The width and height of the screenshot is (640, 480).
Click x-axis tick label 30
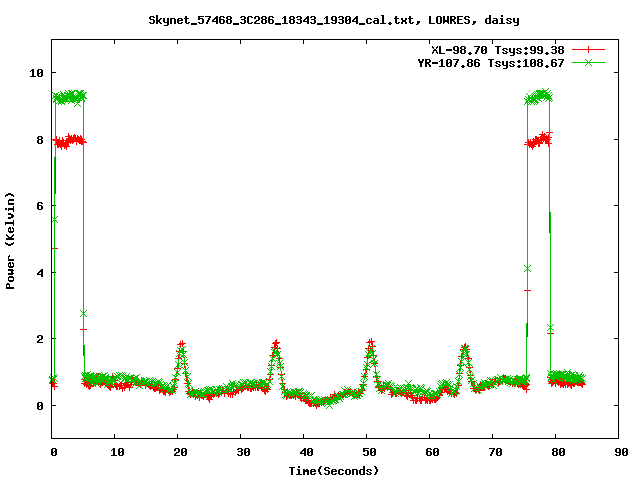243,452
